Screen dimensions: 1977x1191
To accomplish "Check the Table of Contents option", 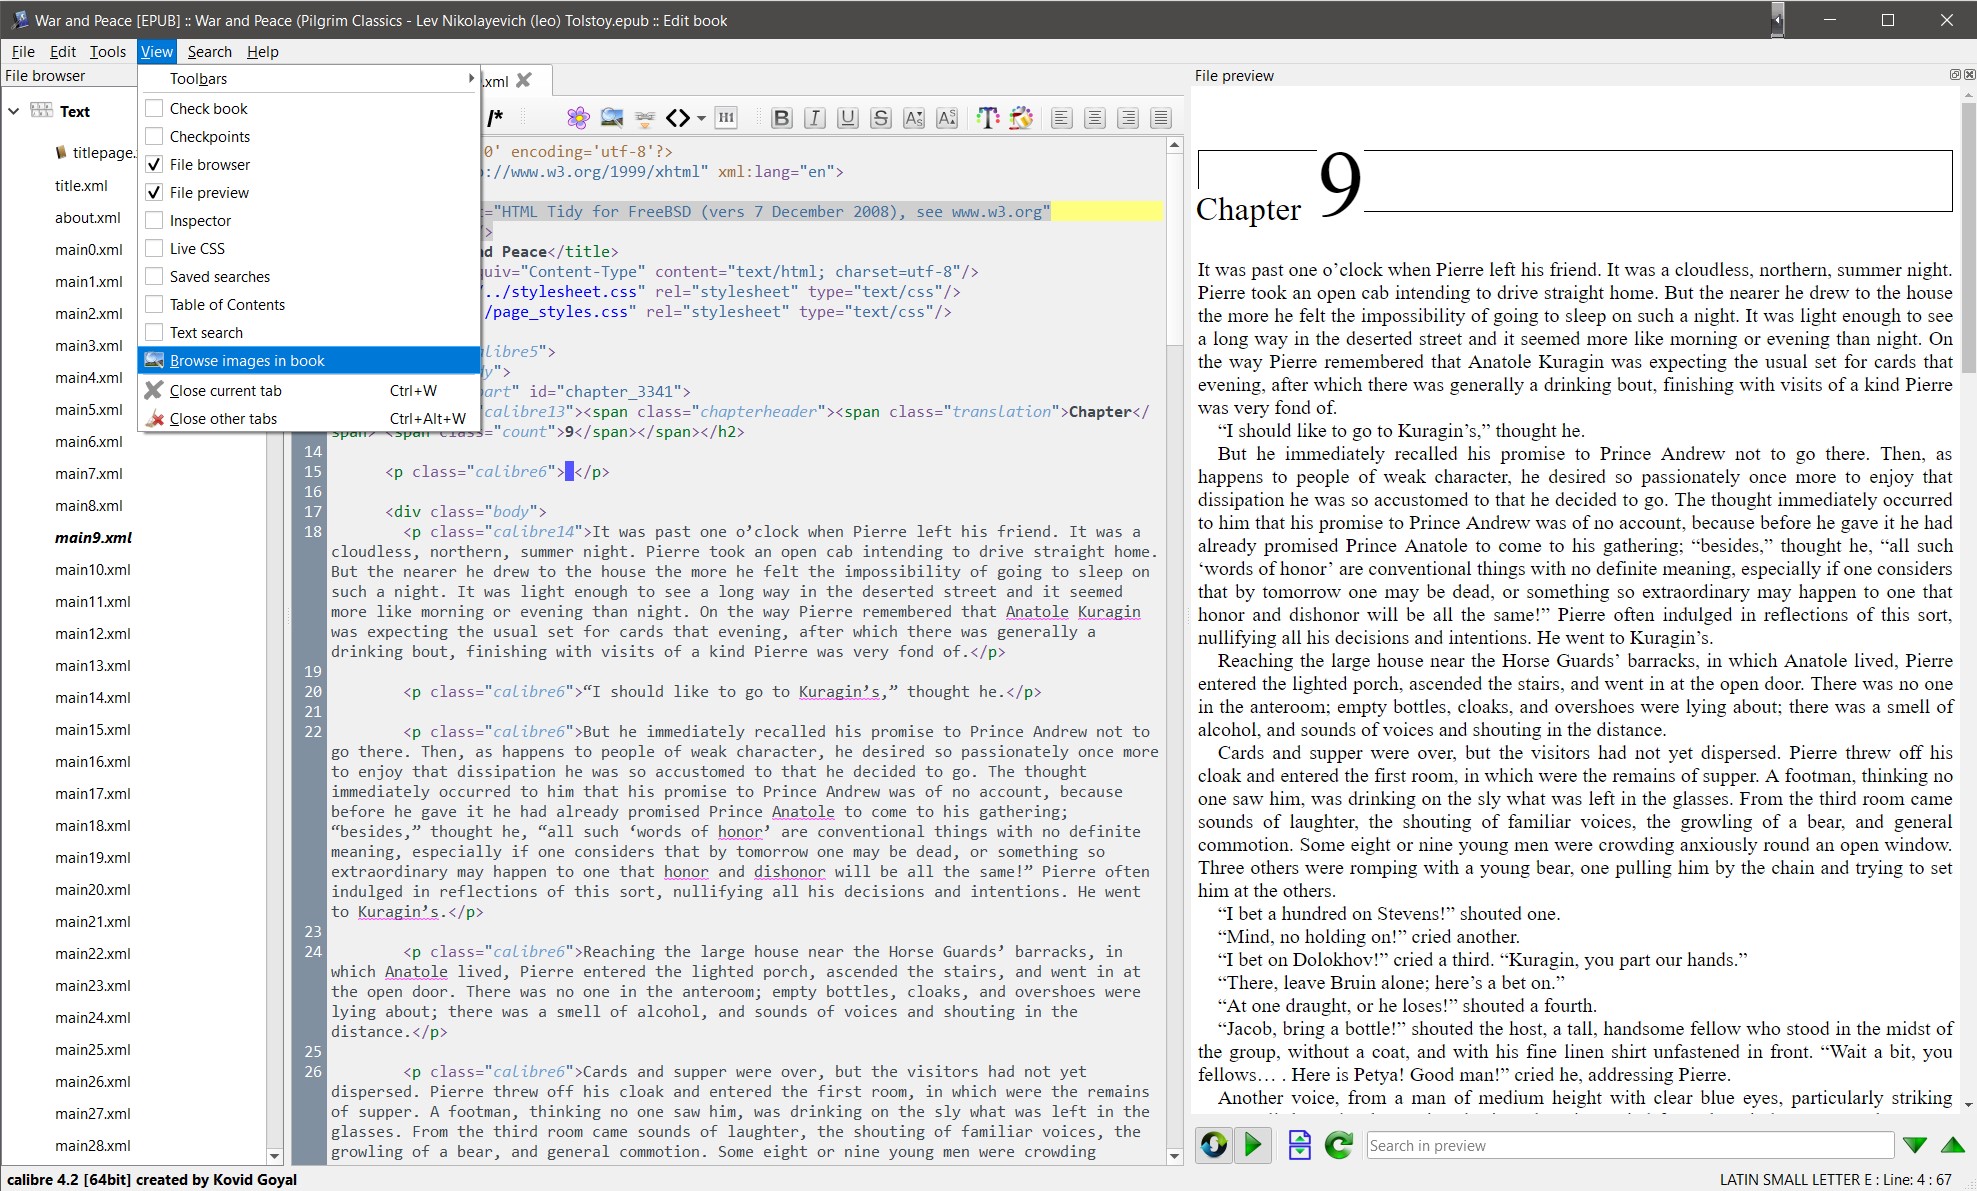I will pyautogui.click(x=154, y=304).
